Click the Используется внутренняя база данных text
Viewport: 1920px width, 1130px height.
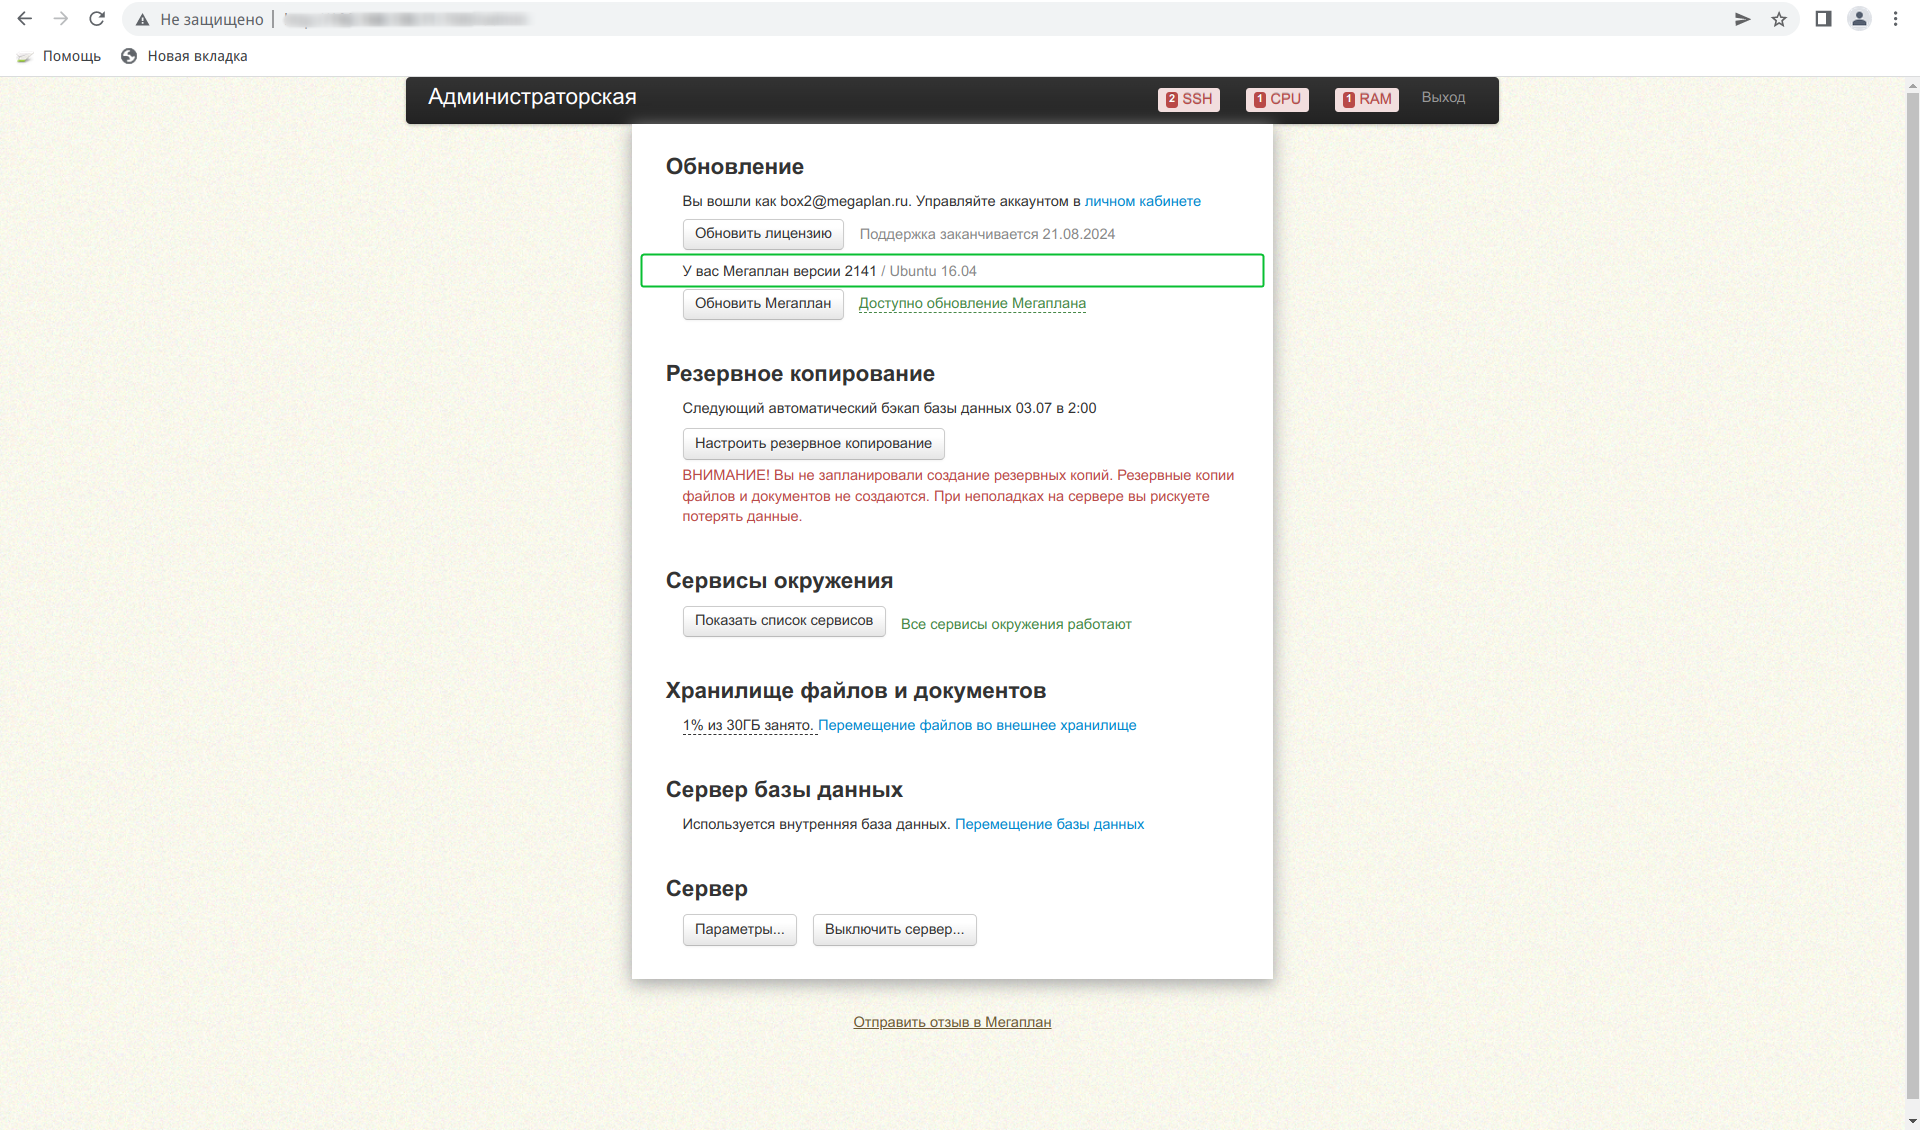click(816, 824)
